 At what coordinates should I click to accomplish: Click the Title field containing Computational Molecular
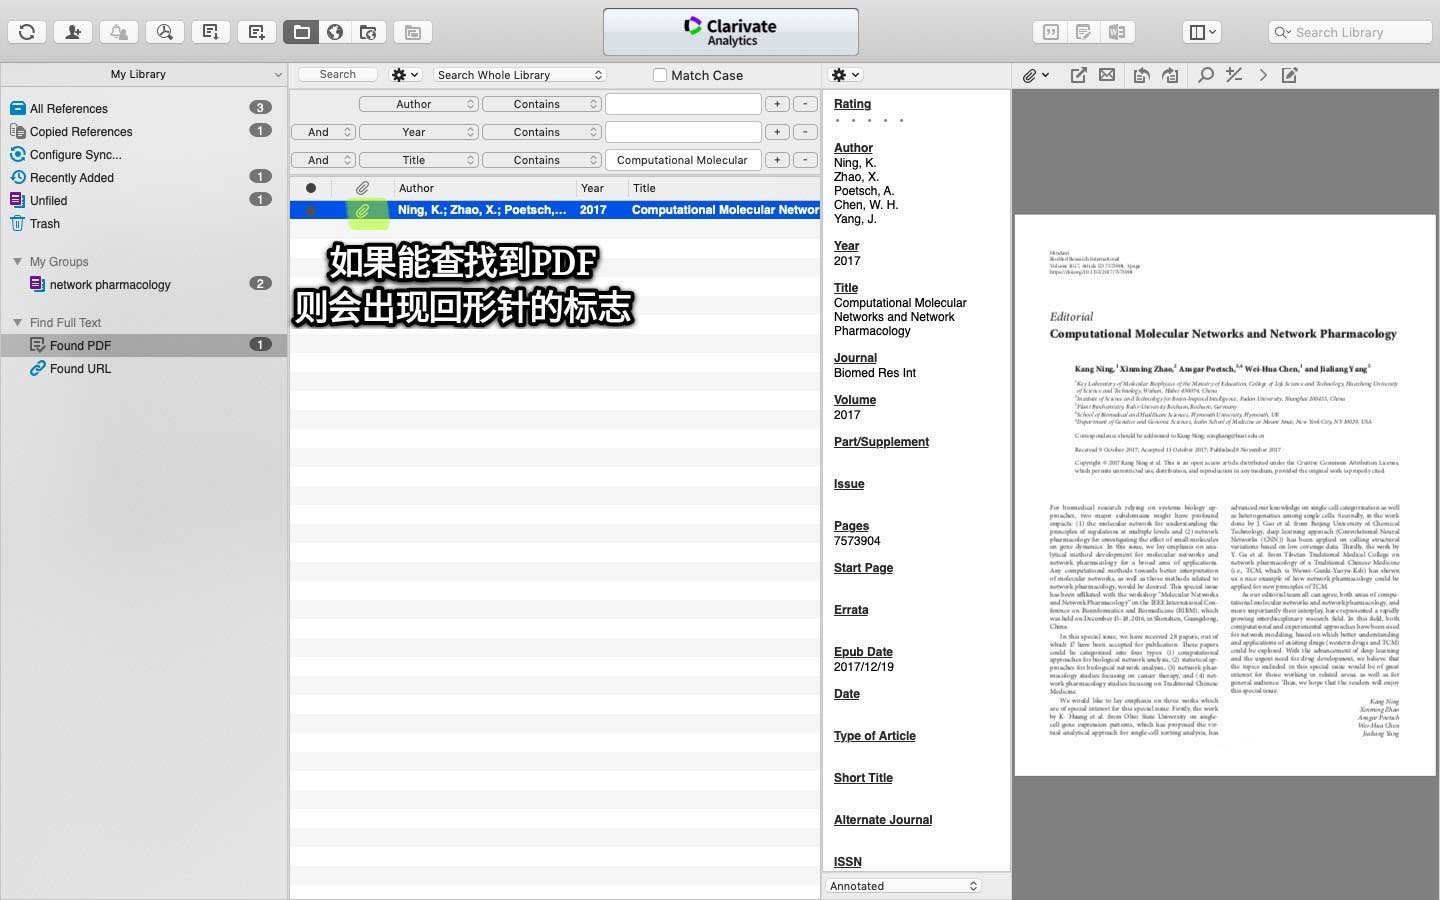click(x=683, y=160)
